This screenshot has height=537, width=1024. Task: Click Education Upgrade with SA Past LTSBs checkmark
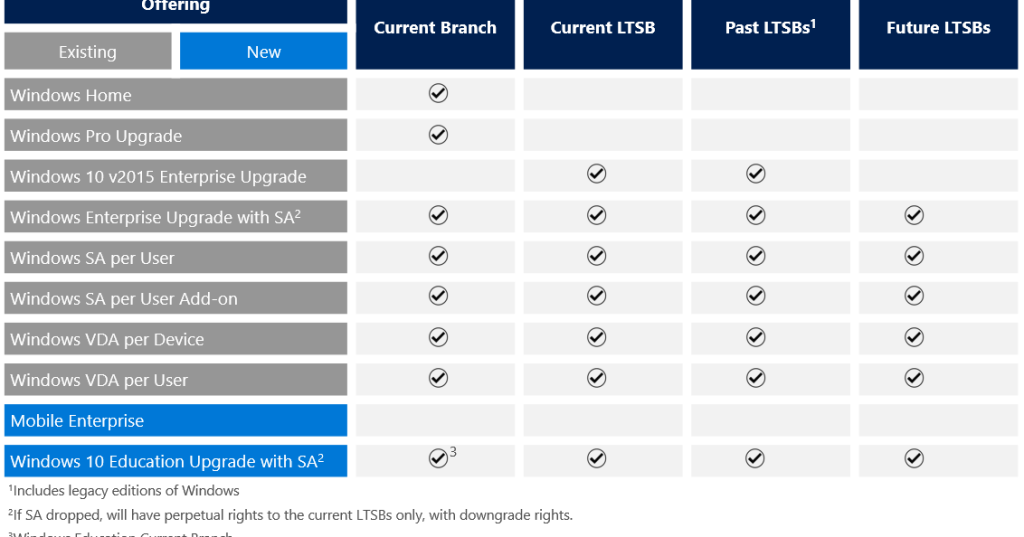(x=756, y=458)
